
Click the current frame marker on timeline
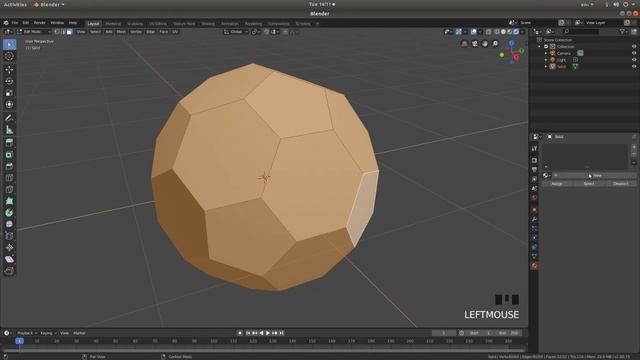click(19, 341)
